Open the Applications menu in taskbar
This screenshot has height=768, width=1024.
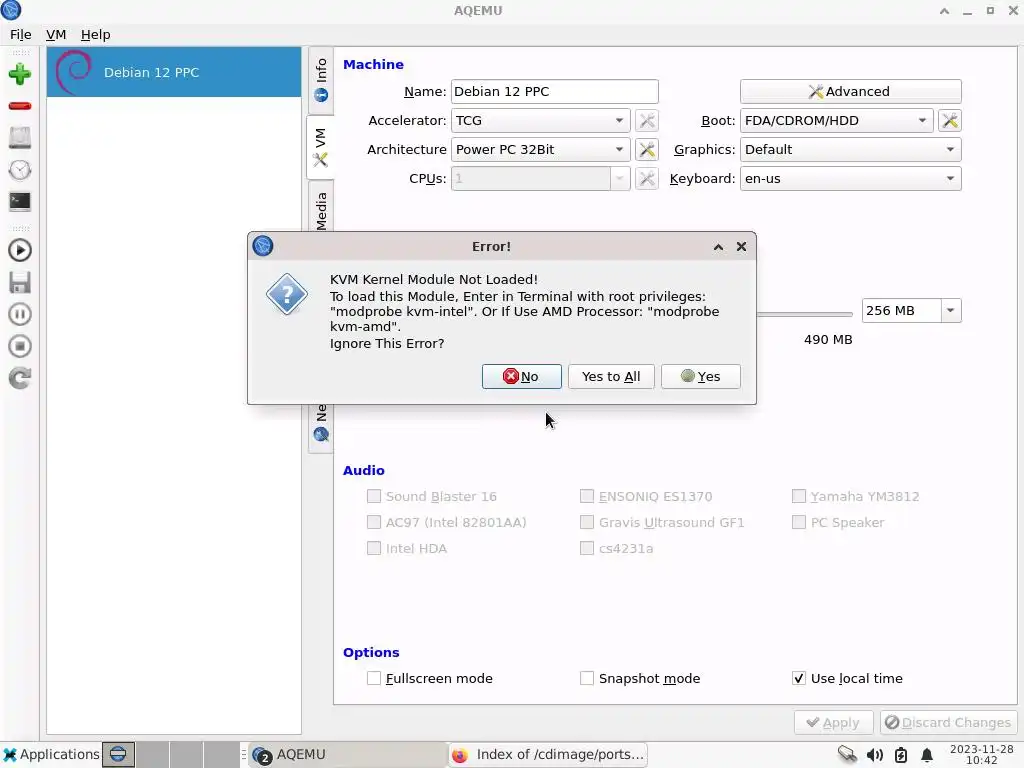tap(51, 754)
